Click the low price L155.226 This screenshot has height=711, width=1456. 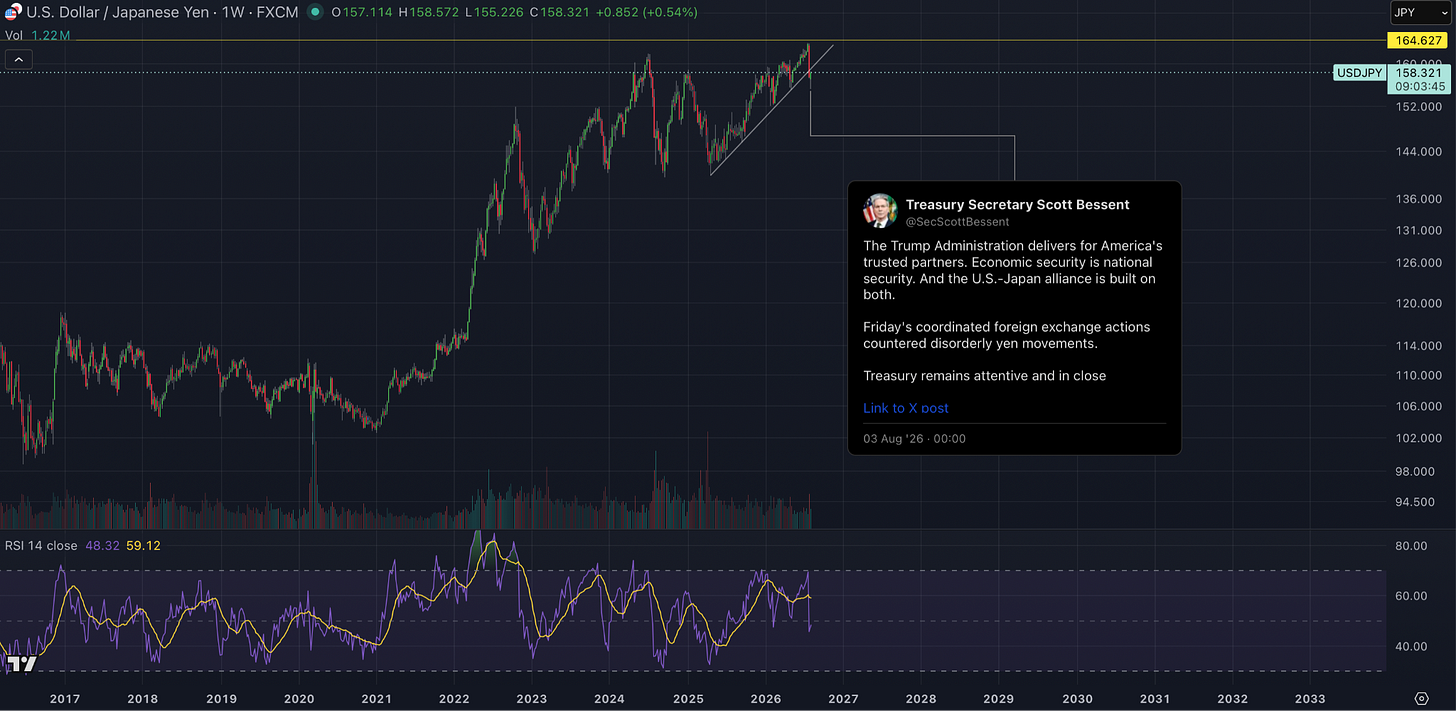point(494,12)
